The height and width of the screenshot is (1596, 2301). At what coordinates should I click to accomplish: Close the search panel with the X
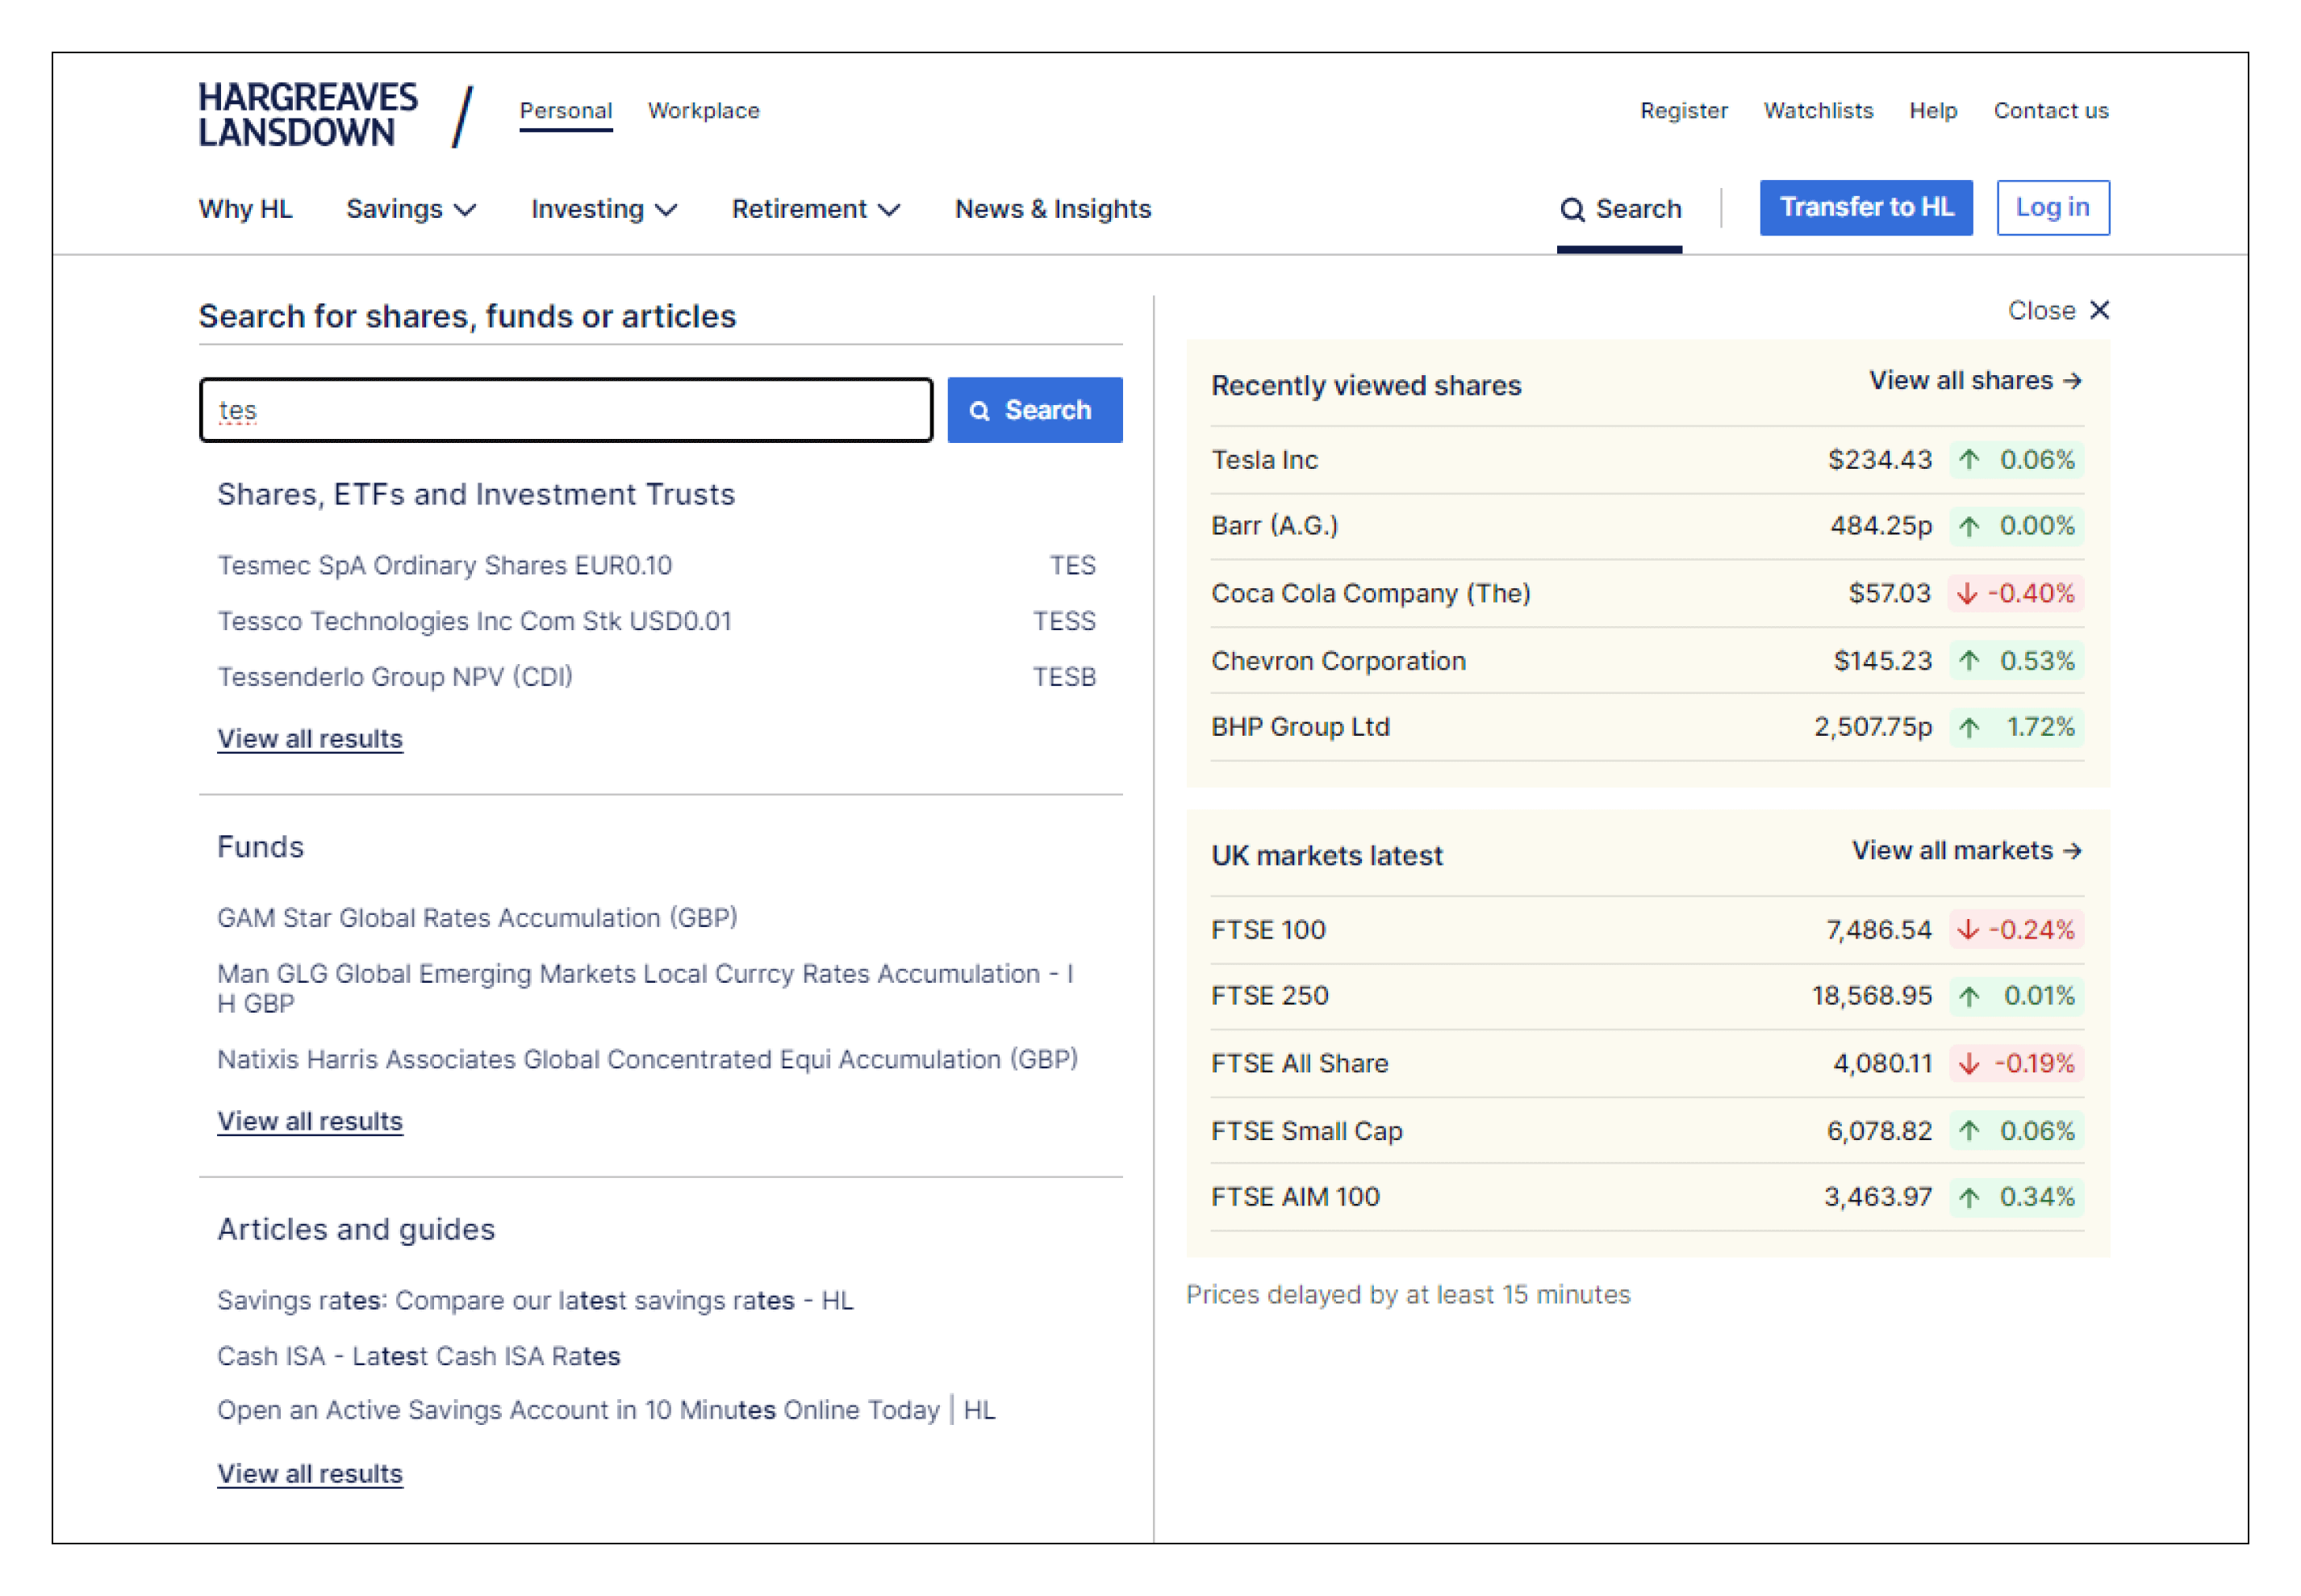click(2099, 310)
